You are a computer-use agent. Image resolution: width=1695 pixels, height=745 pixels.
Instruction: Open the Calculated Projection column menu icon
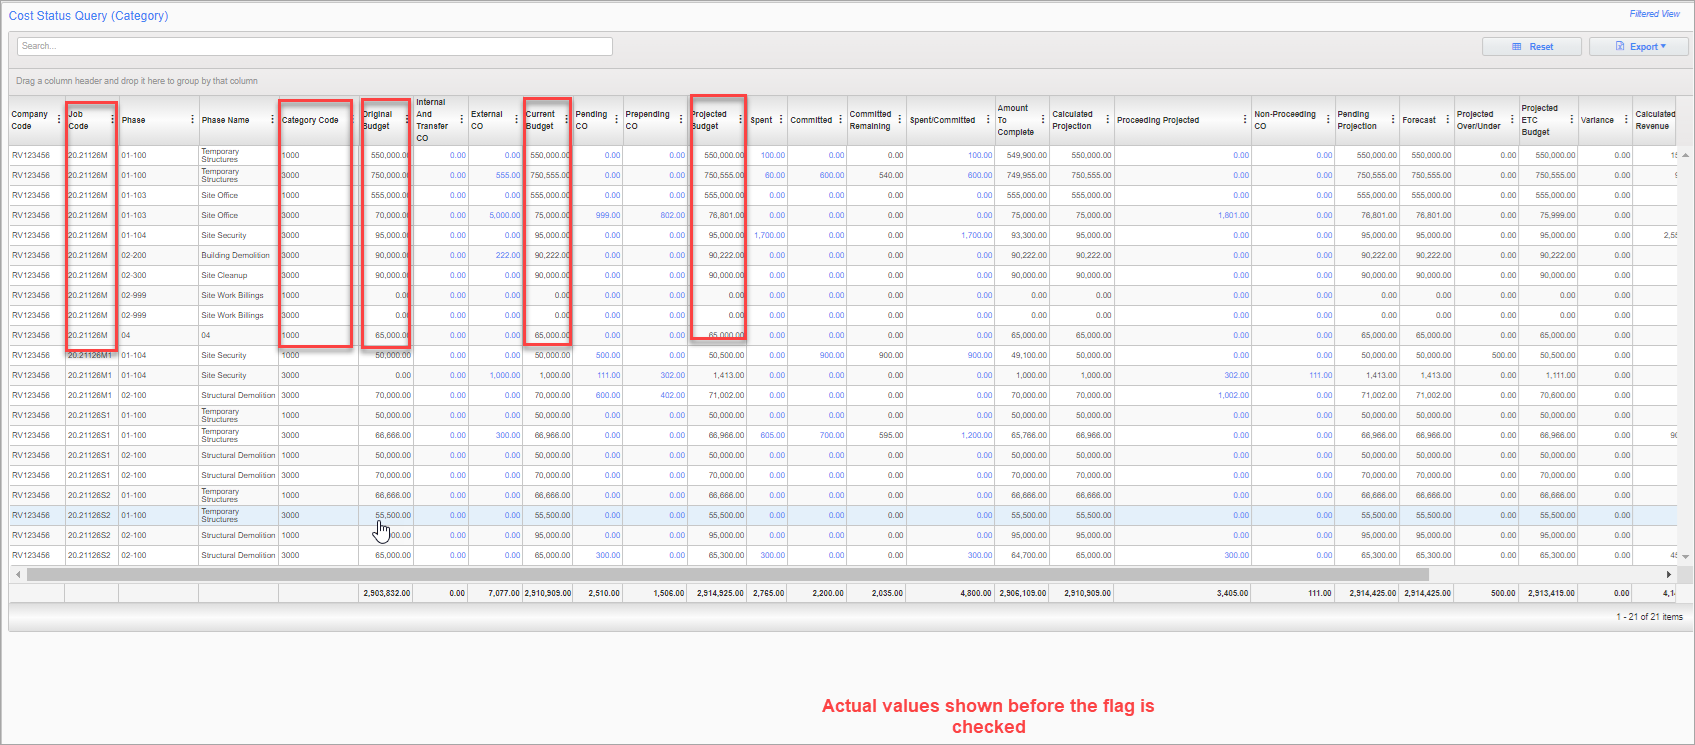pyautogui.click(x=1107, y=120)
